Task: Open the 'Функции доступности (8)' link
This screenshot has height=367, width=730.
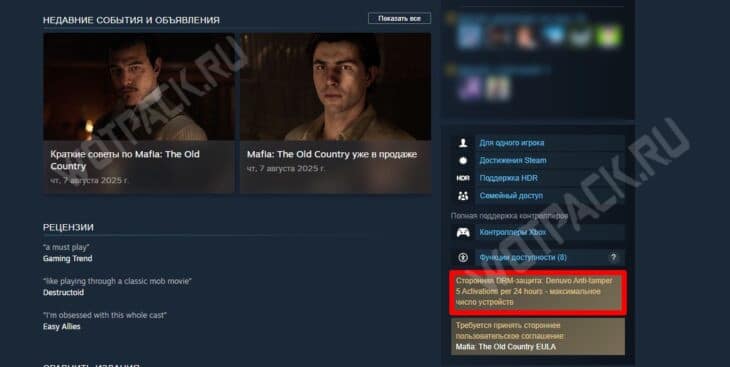Action: coord(523,258)
